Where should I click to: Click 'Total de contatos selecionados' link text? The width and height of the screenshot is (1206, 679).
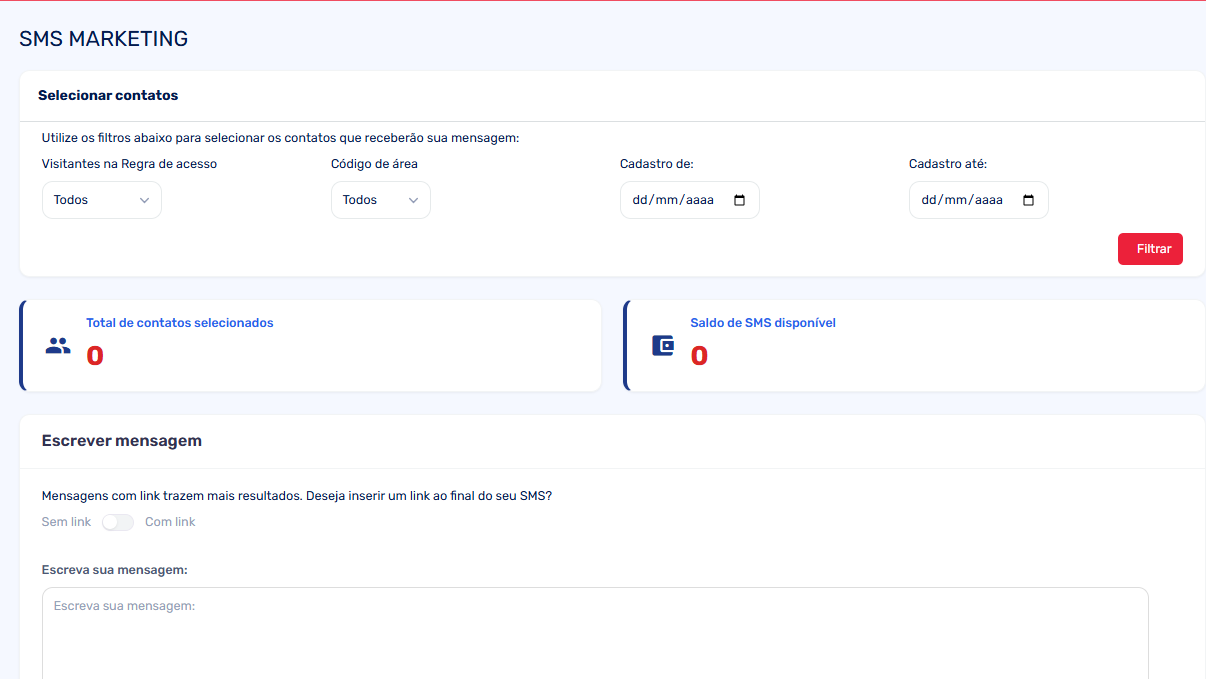(x=180, y=323)
